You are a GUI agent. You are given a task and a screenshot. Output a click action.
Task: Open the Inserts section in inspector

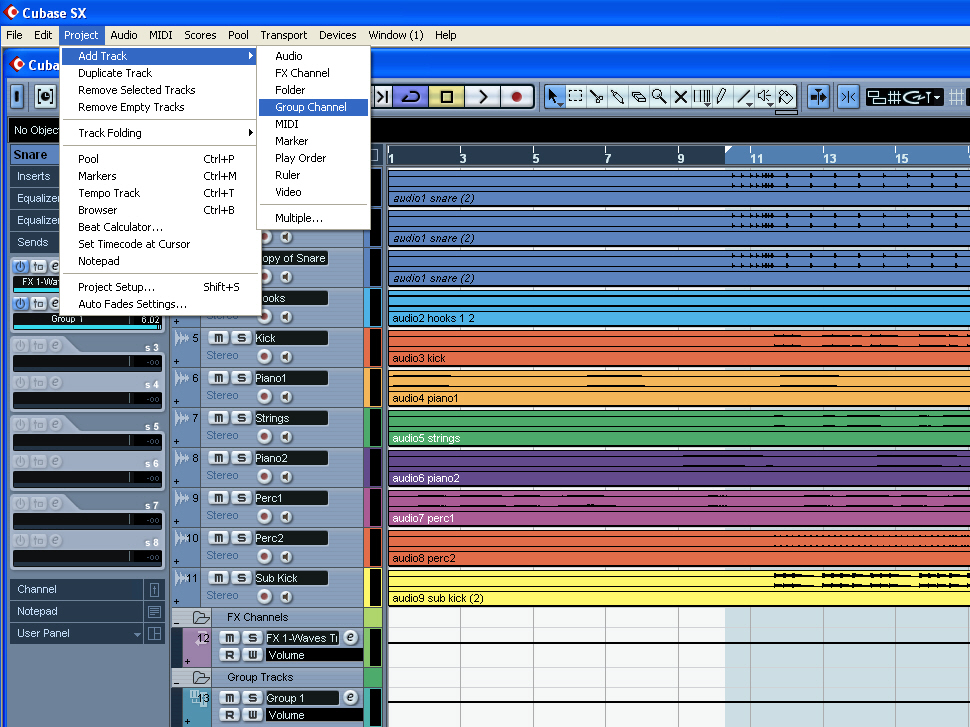[x=35, y=176]
